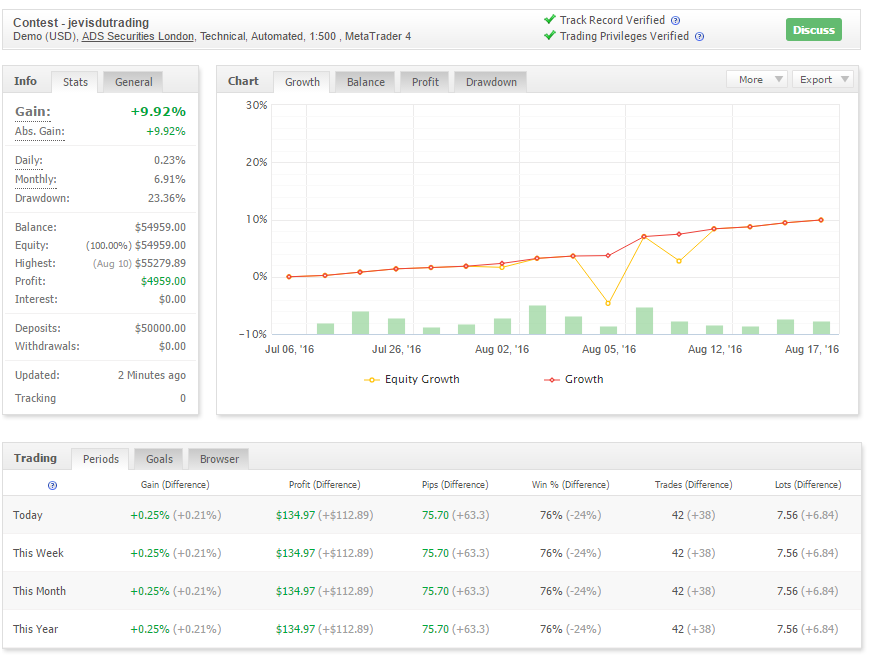The image size is (871, 666).
Task: Open the Goals tab in Trading section
Action: [159, 459]
